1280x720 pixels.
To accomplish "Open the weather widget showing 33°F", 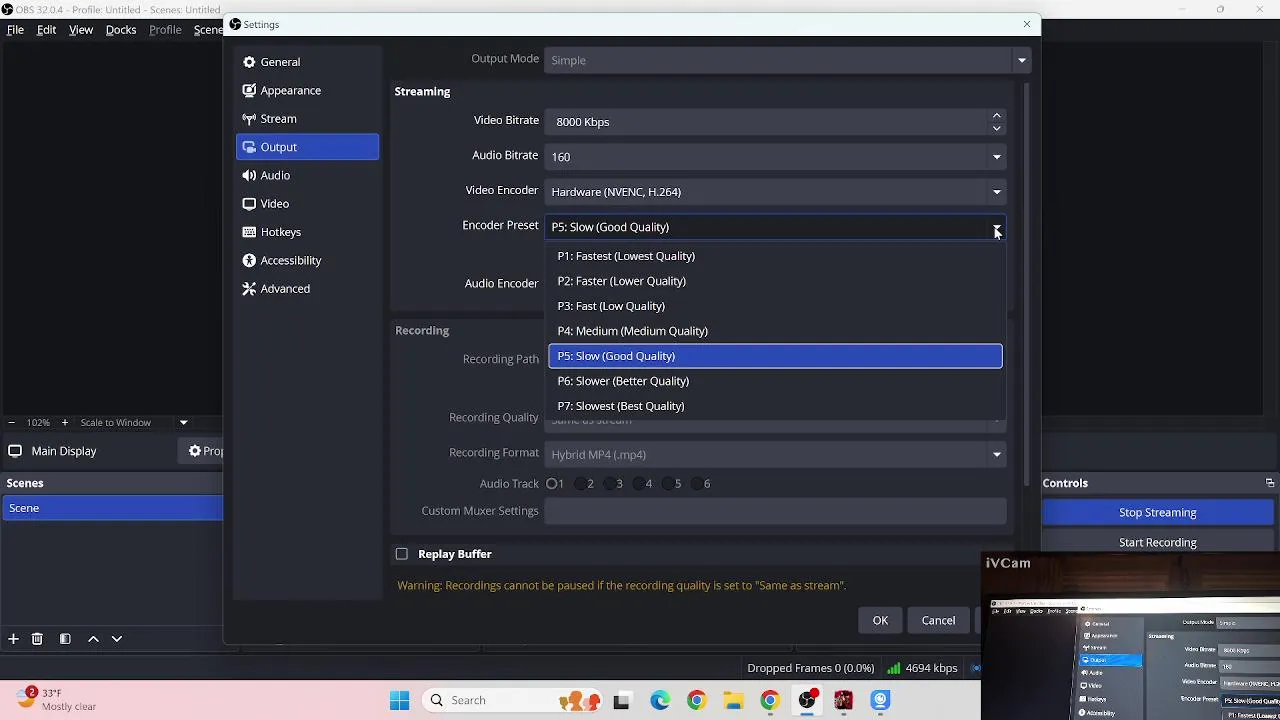I will coord(55,699).
